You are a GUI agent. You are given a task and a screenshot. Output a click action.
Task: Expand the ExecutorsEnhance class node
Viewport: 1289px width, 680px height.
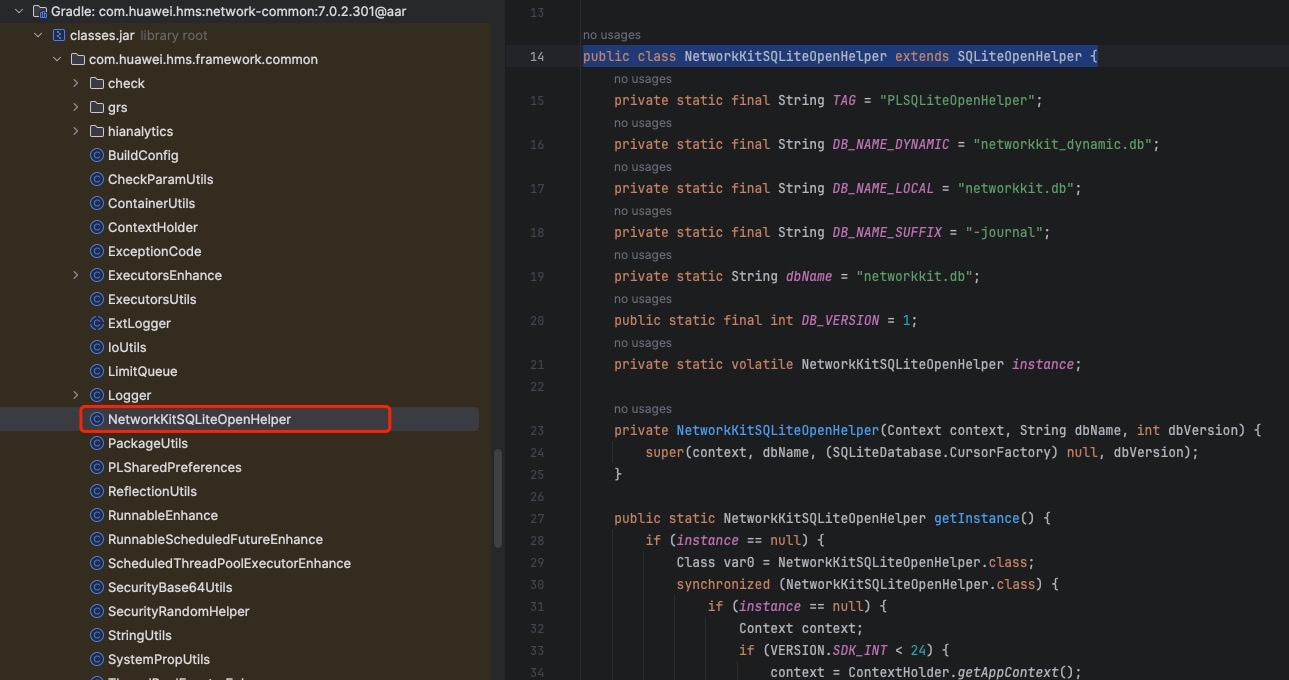(76, 275)
